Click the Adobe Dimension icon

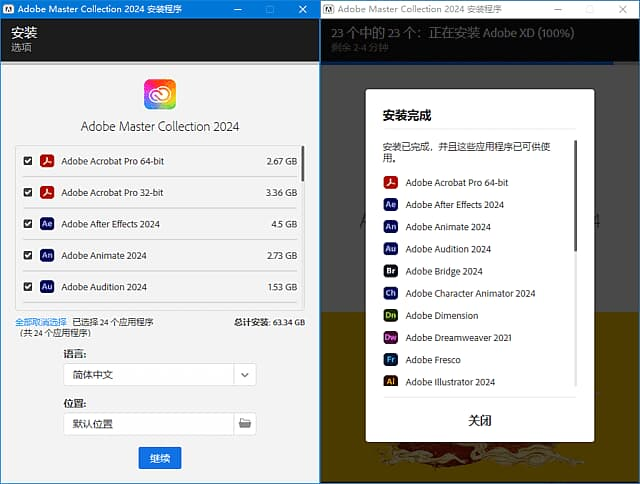[391, 315]
